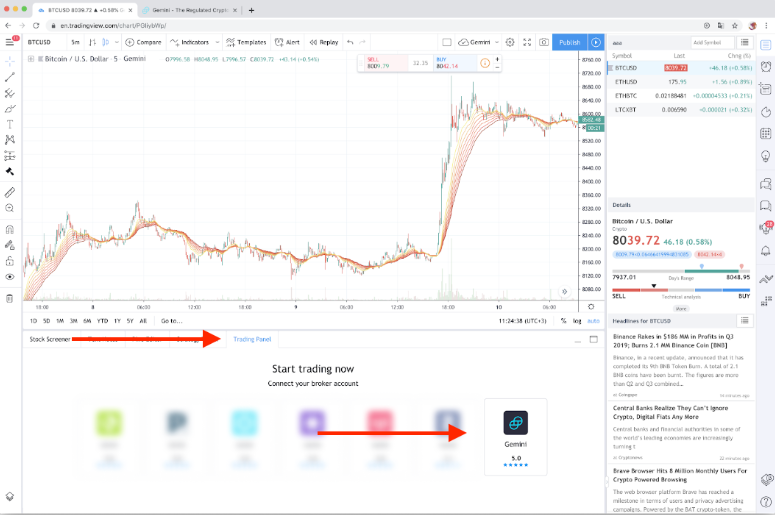The width and height of the screenshot is (775, 515).
Task: Toggle log scale on chart
Action: 577,321
